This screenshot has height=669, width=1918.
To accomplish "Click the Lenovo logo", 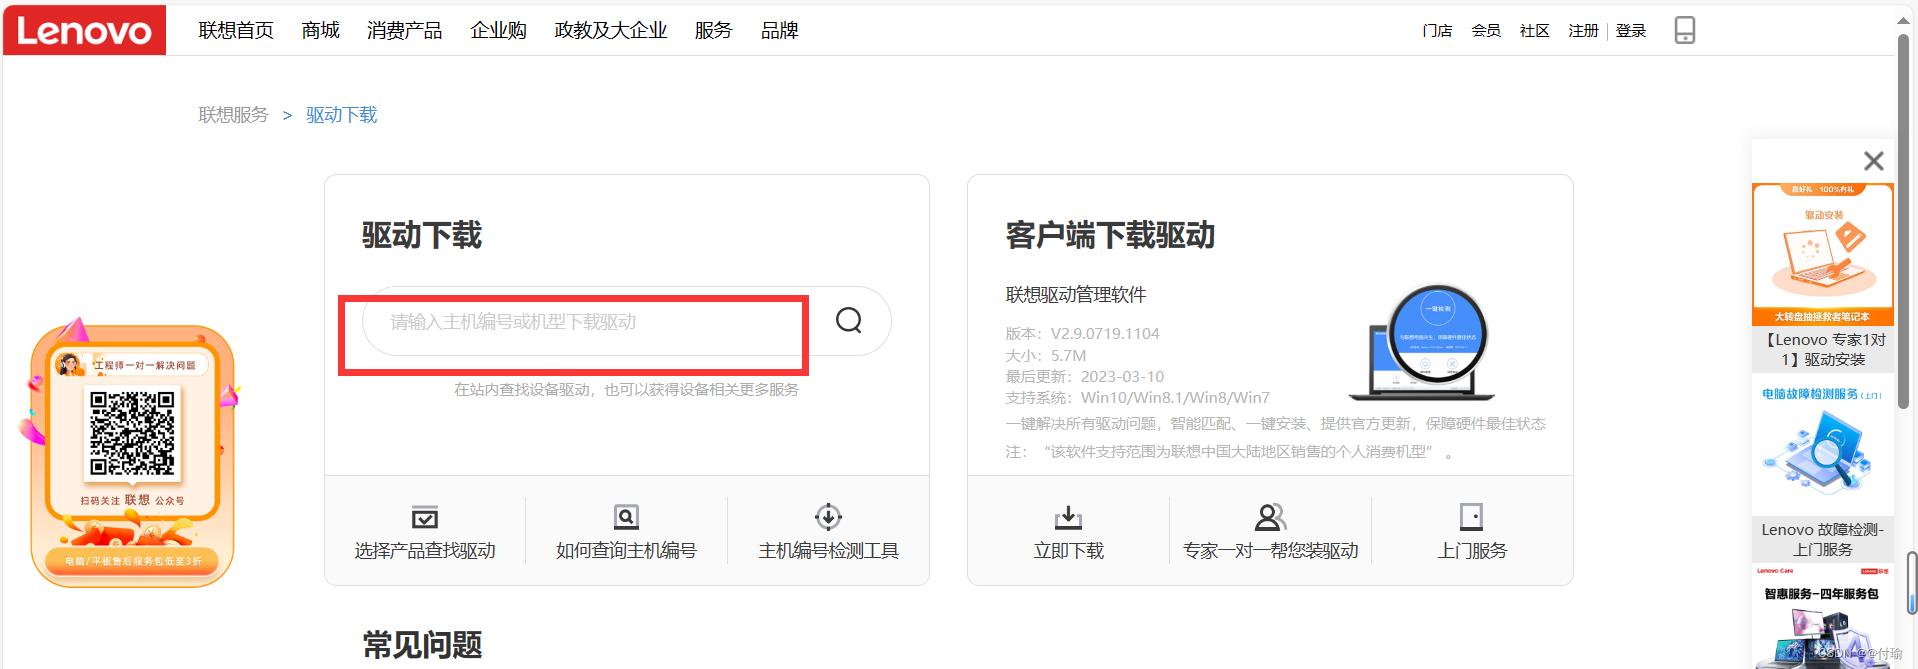I will [84, 30].
